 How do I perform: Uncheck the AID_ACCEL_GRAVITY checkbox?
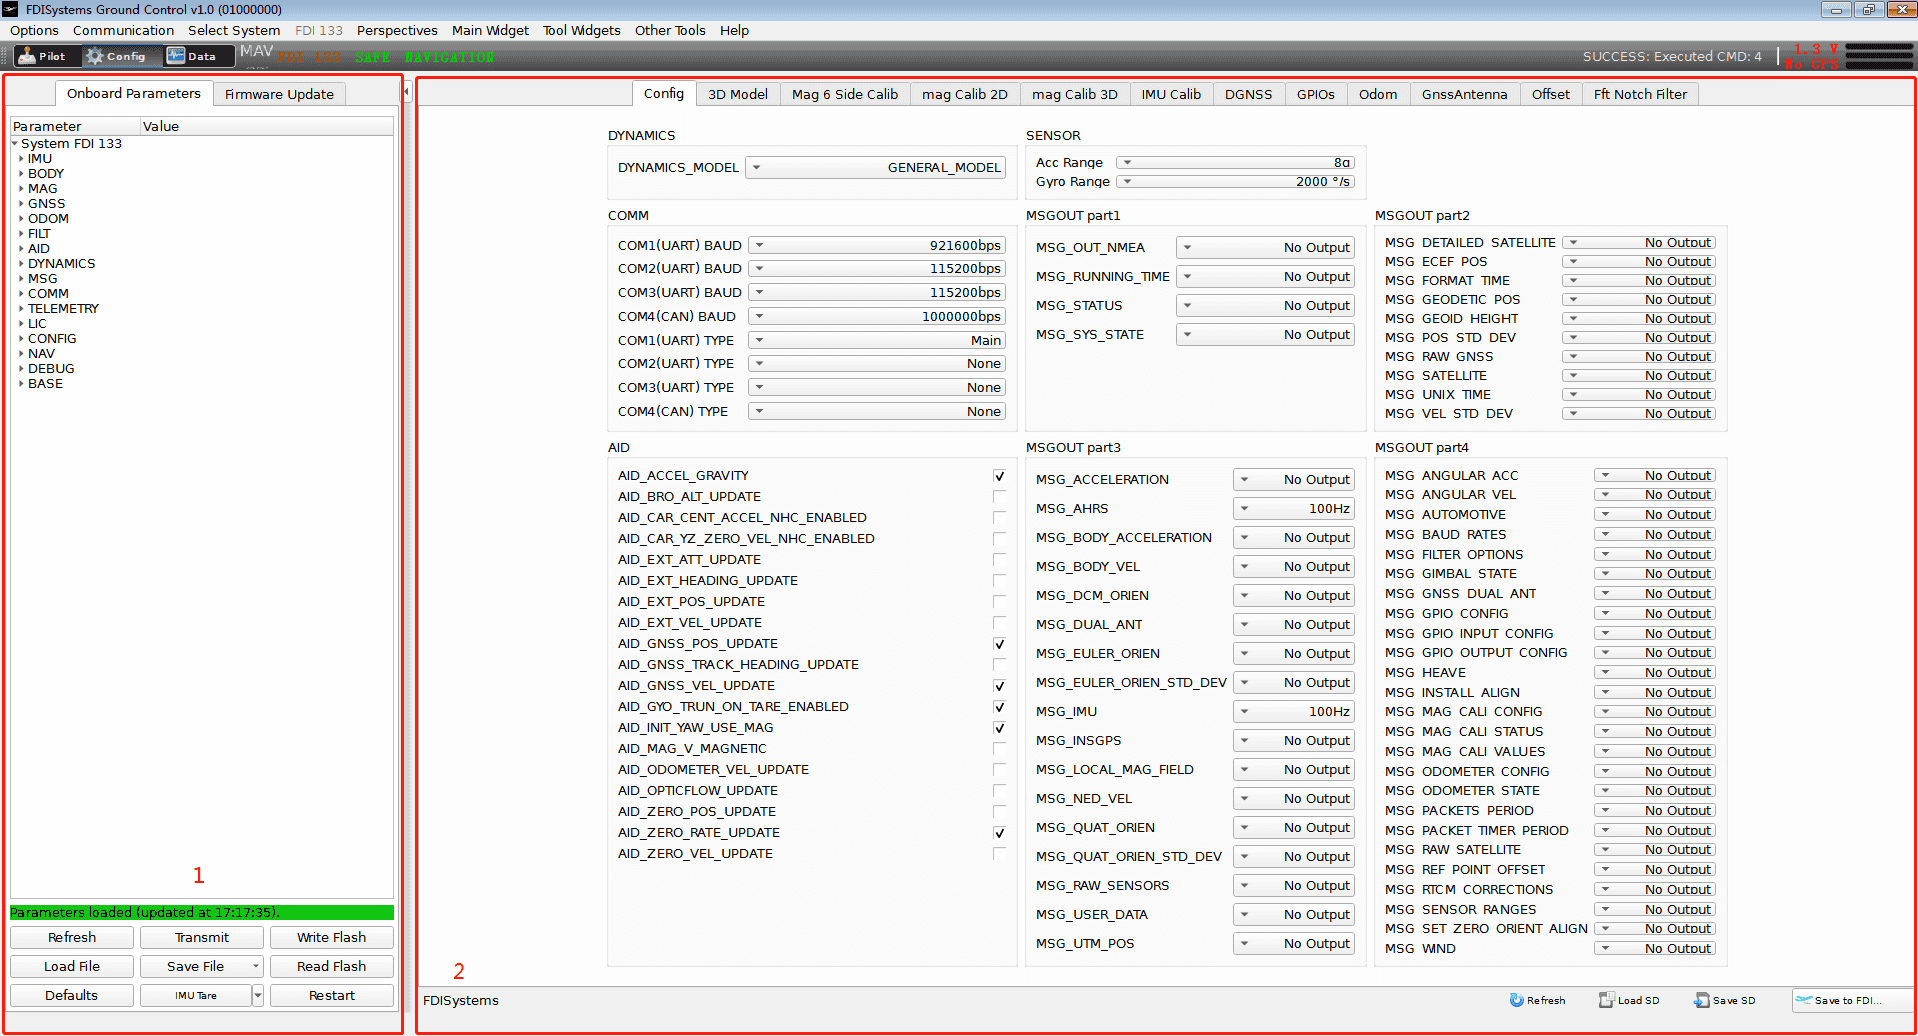(999, 476)
